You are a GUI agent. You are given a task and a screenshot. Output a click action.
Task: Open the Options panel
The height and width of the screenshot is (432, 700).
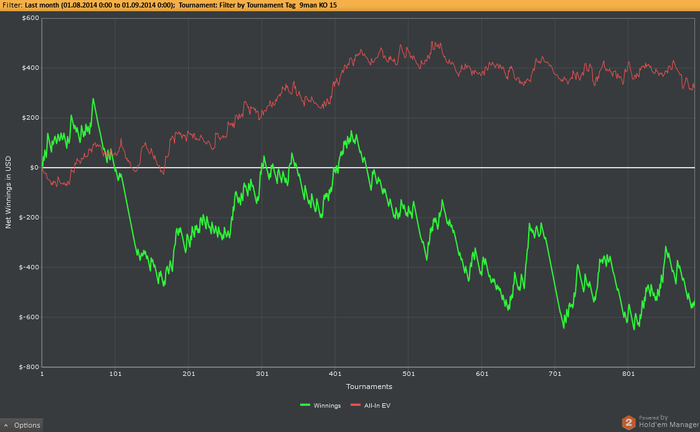pyautogui.click(x=22, y=425)
